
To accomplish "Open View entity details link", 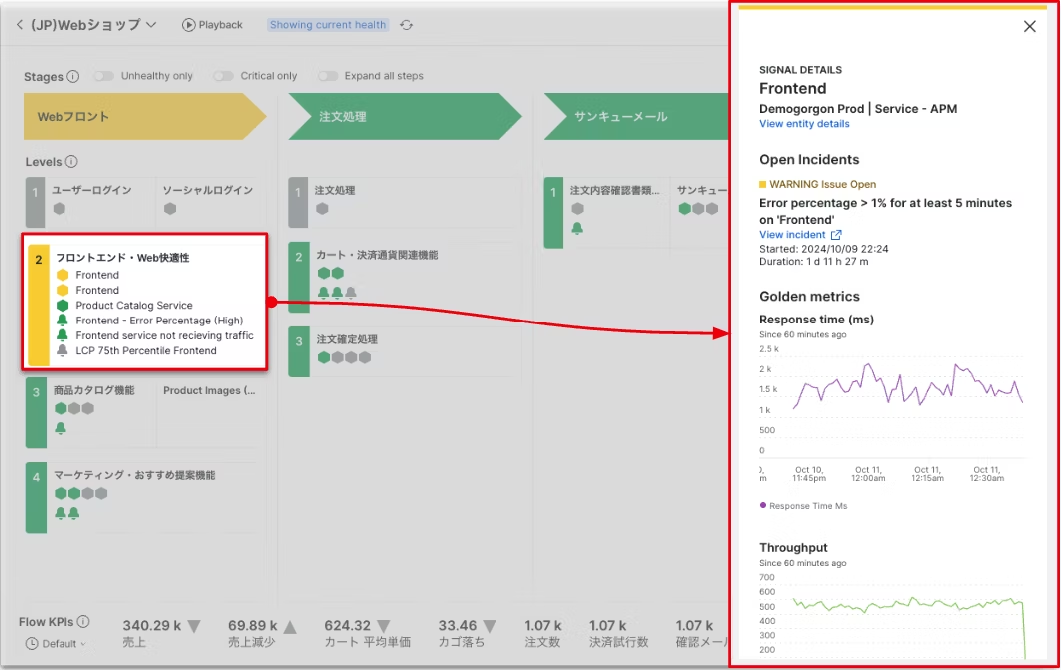I will (804, 124).
